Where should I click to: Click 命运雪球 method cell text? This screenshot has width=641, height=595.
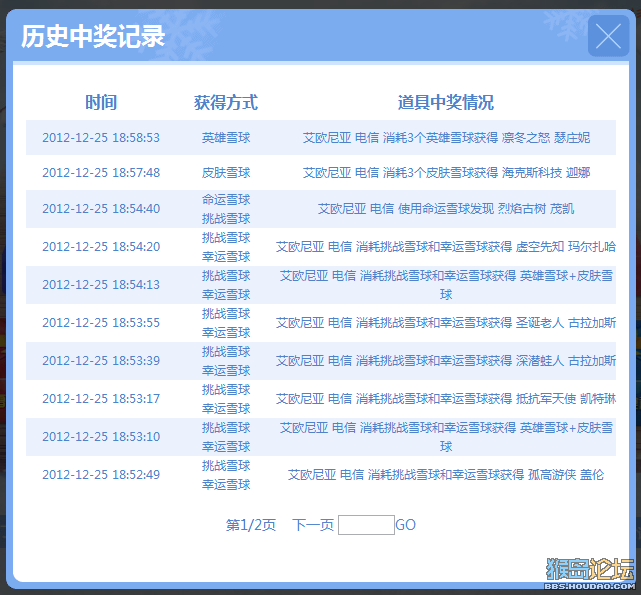[x=226, y=200]
